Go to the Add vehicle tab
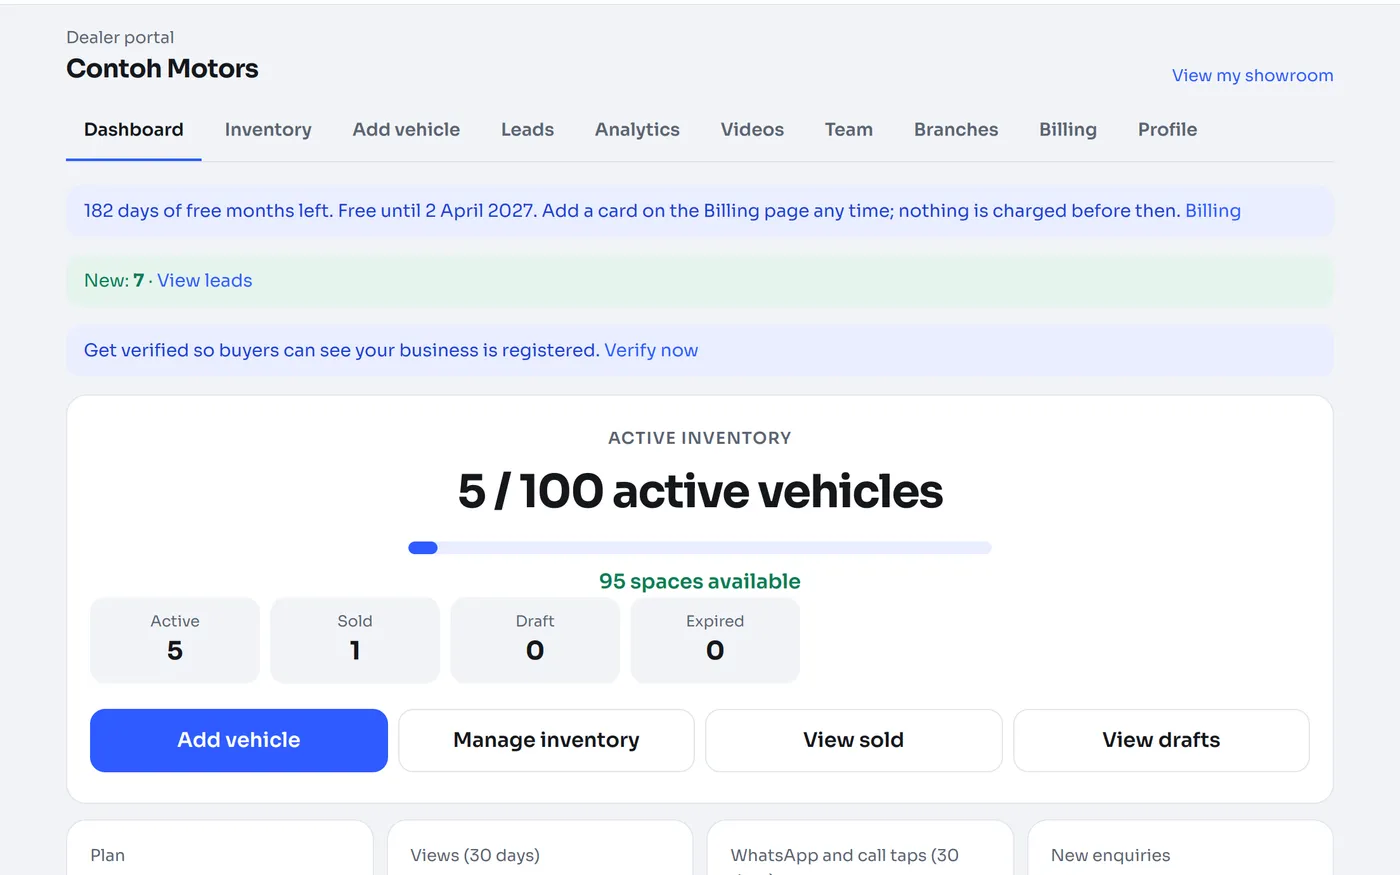 [x=406, y=130]
